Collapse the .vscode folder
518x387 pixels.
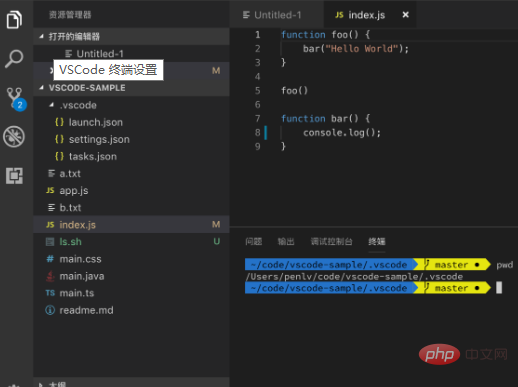coord(51,105)
